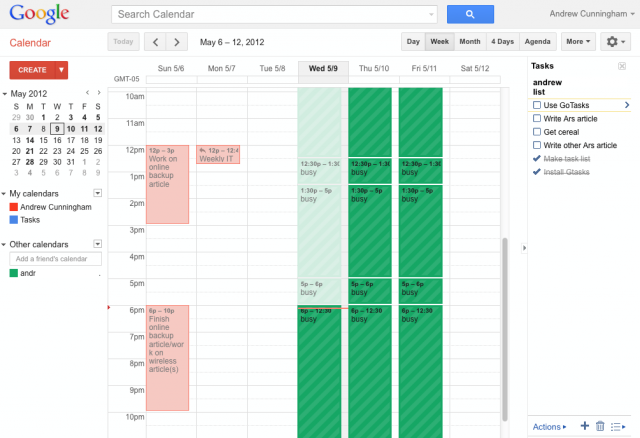Open the More dropdown menu
640x438 pixels.
(578, 42)
